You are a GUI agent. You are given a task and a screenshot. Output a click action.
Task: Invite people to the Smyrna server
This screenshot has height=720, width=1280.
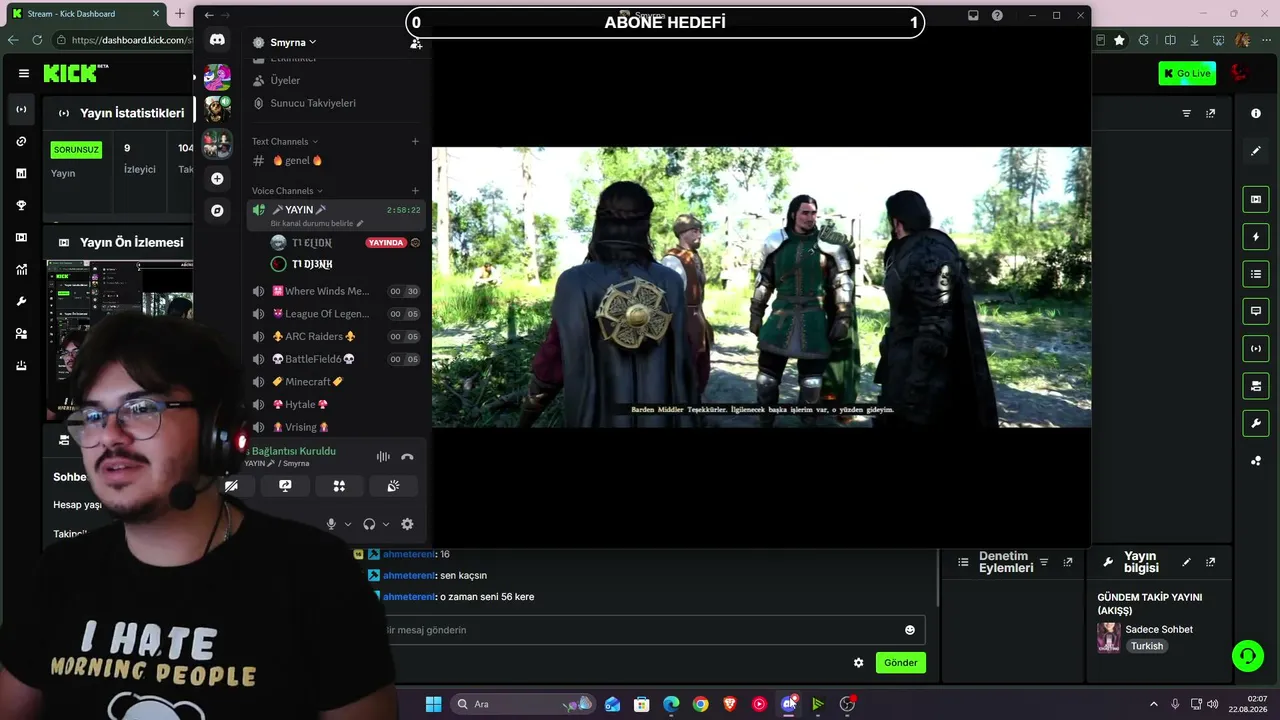point(416,43)
